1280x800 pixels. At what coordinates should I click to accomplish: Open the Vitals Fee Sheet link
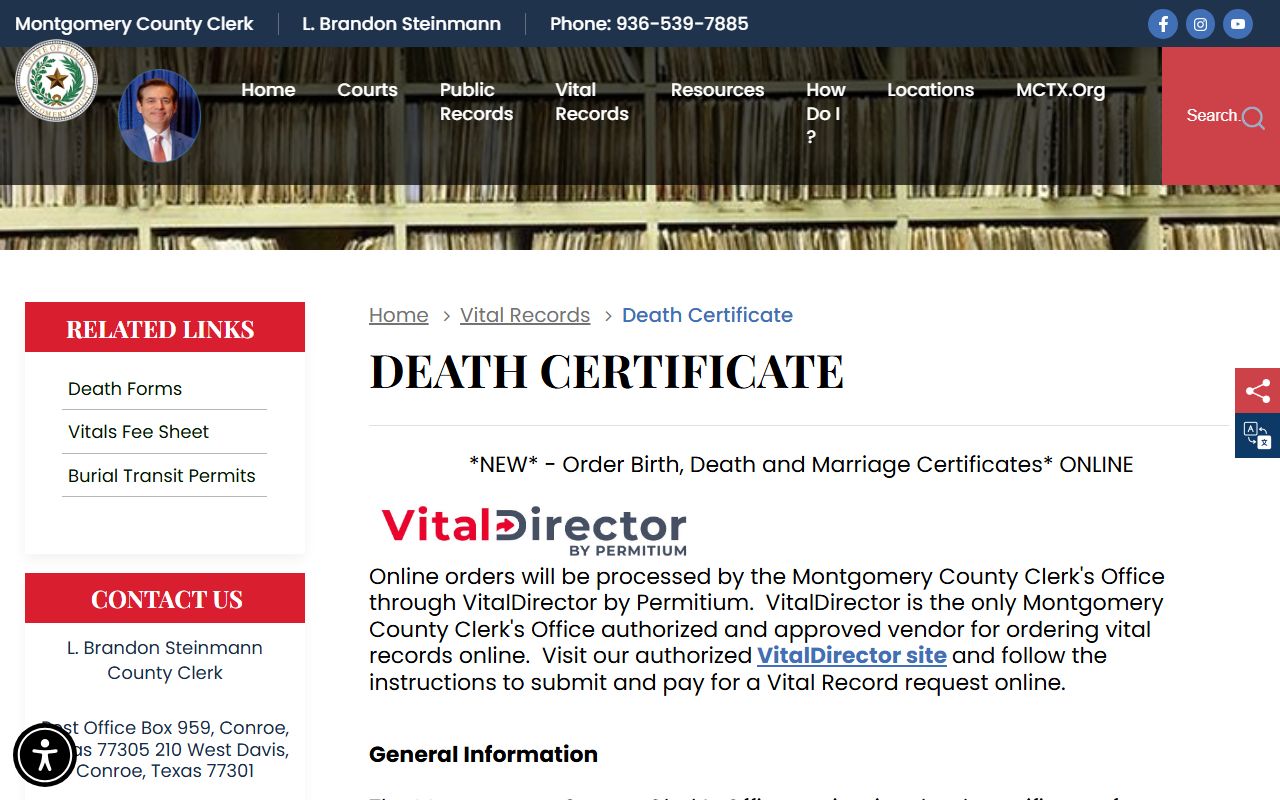click(138, 432)
